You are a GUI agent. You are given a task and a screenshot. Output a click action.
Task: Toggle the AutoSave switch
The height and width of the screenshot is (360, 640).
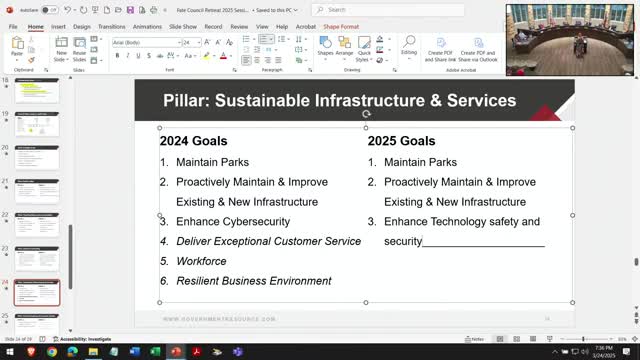(x=49, y=10)
